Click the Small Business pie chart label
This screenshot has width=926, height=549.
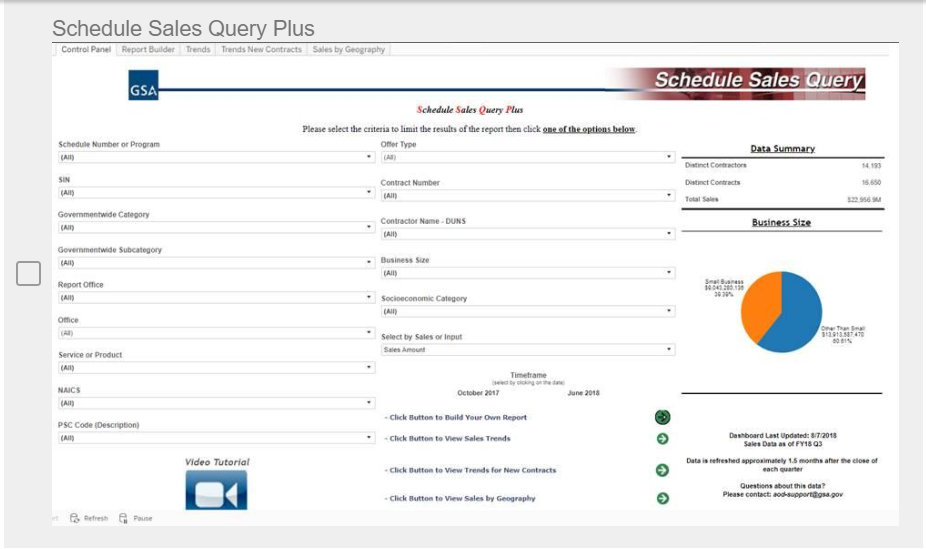click(x=724, y=288)
